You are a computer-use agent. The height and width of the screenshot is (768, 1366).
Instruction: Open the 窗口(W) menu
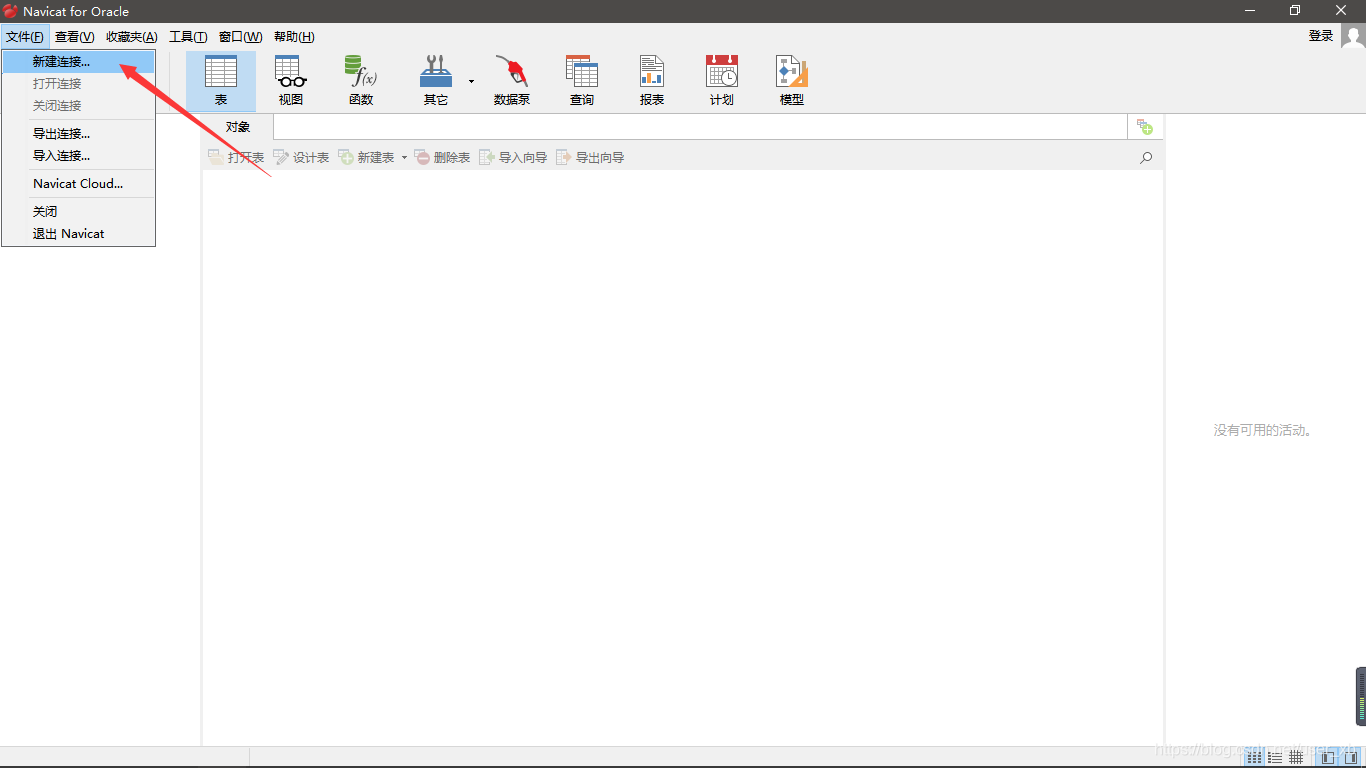[x=240, y=37]
